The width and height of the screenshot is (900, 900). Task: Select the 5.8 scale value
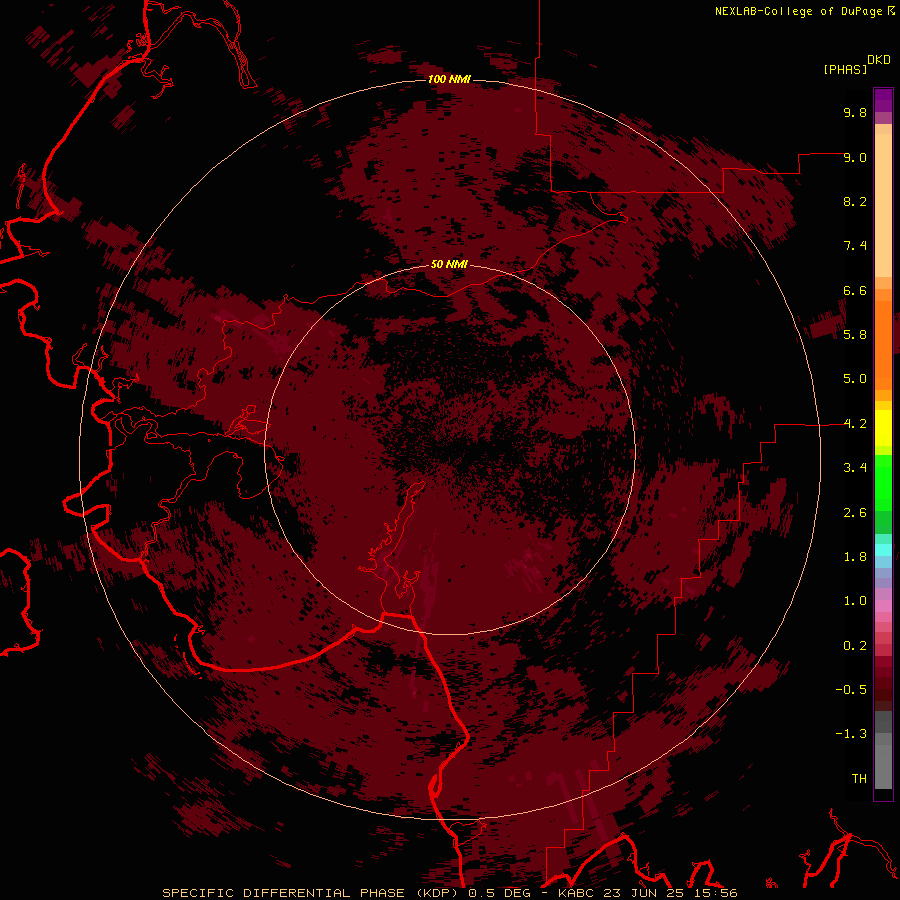click(x=855, y=335)
